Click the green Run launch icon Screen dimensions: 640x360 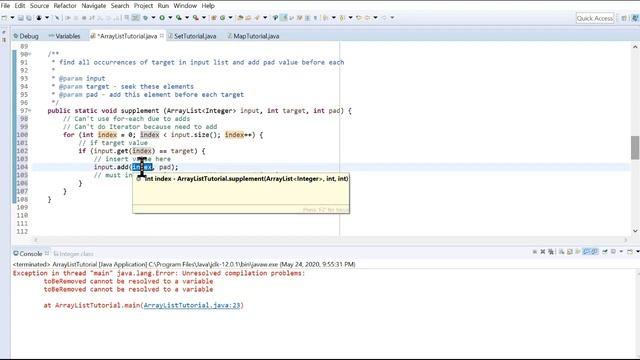click(x=162, y=18)
